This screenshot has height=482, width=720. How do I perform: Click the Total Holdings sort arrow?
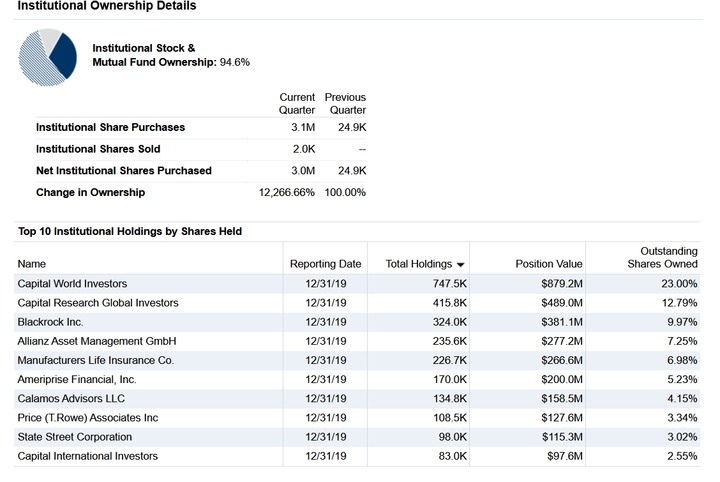pos(461,265)
